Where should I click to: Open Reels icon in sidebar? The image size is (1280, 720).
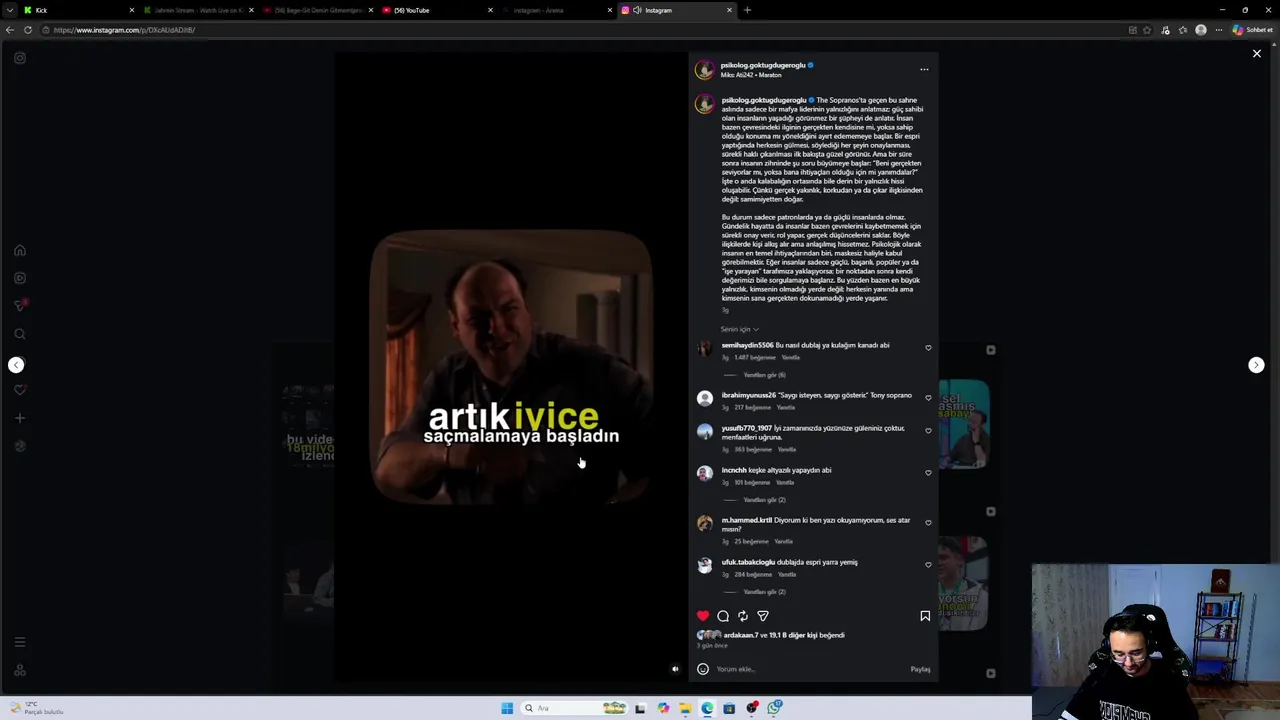point(20,278)
